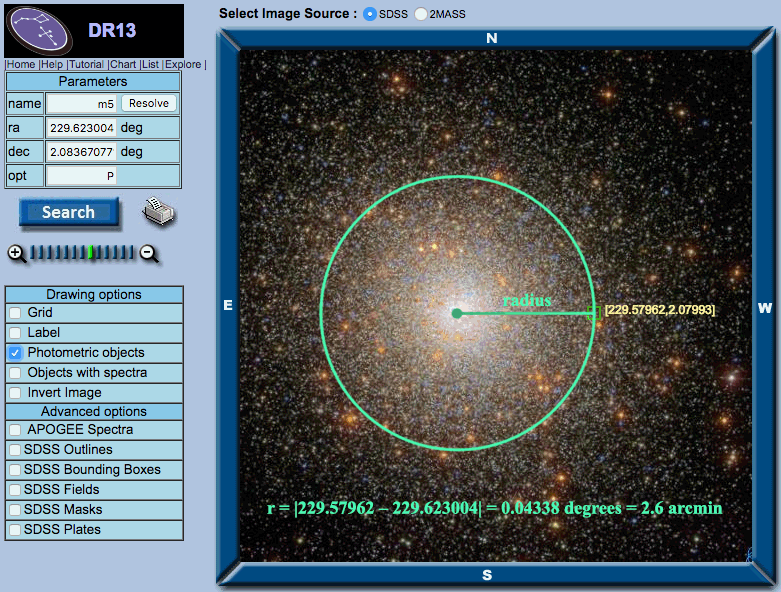Click the Search button
The image size is (781, 592).
tap(69, 212)
